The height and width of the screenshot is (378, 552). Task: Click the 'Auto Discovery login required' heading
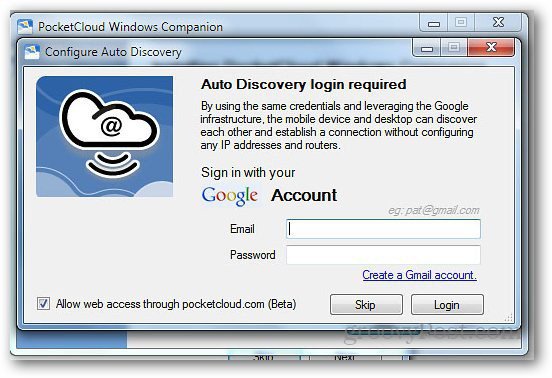pos(303,84)
